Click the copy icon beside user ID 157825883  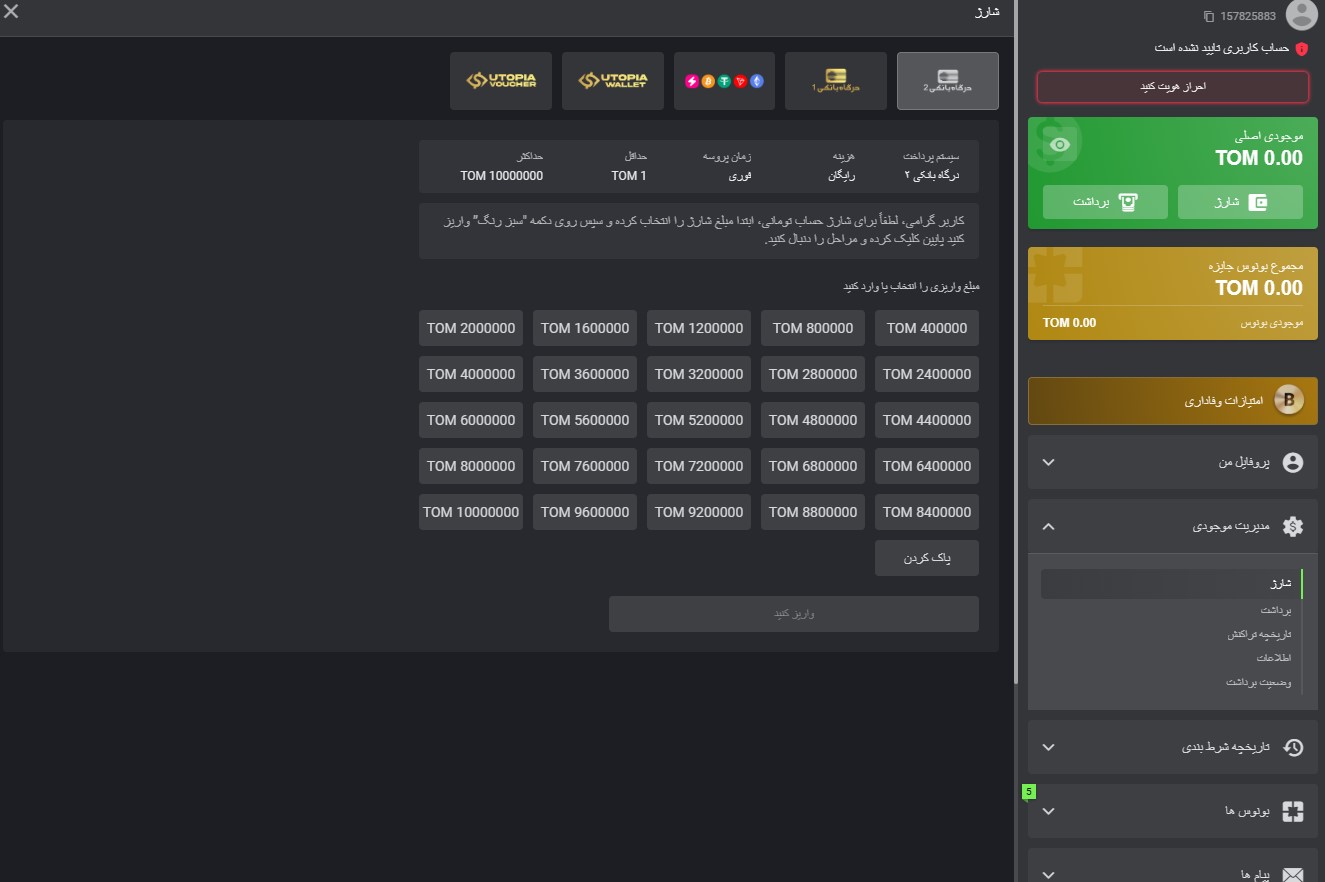pos(1209,17)
